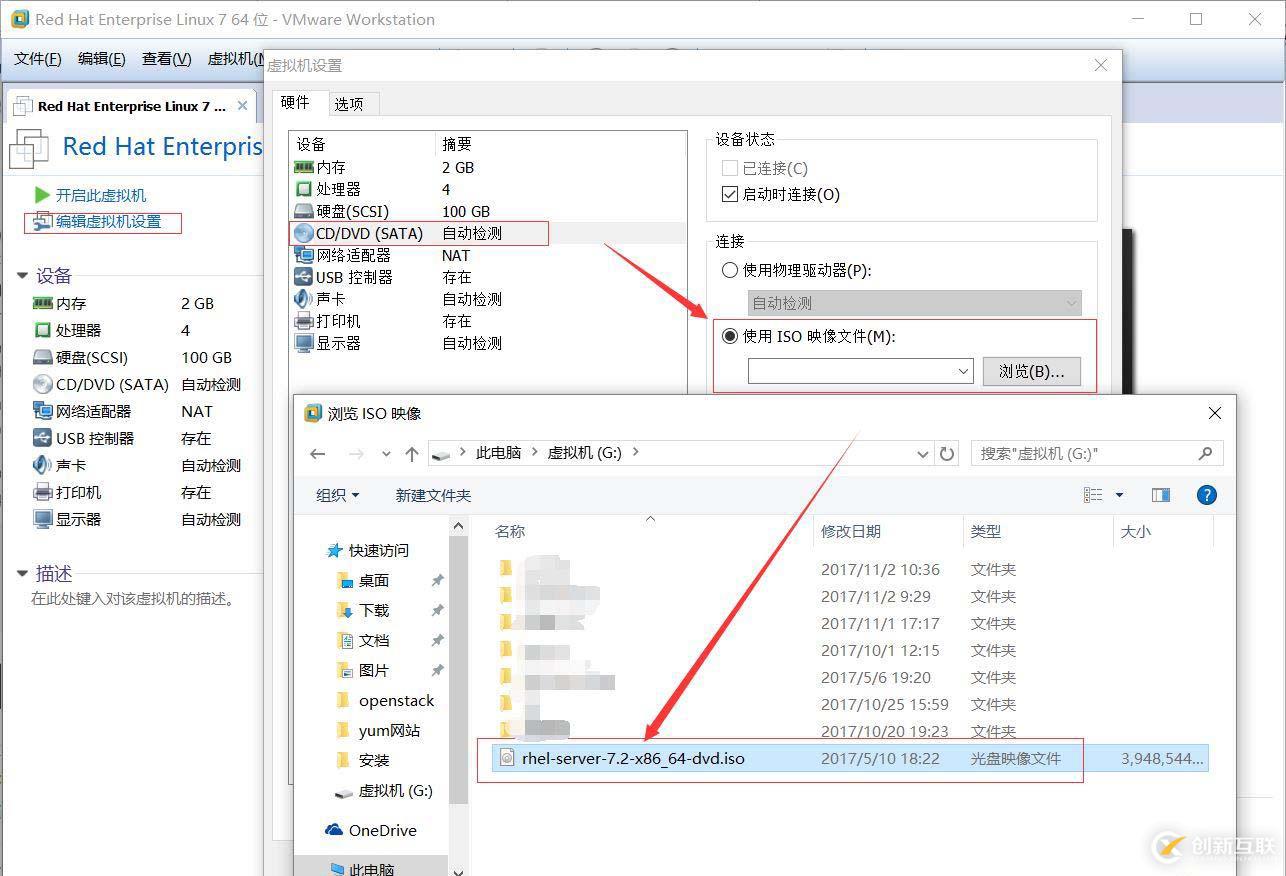This screenshot has height=876, width=1286.
Task: Click the CD/DVD icon in main window device panel
Action: (x=42, y=384)
